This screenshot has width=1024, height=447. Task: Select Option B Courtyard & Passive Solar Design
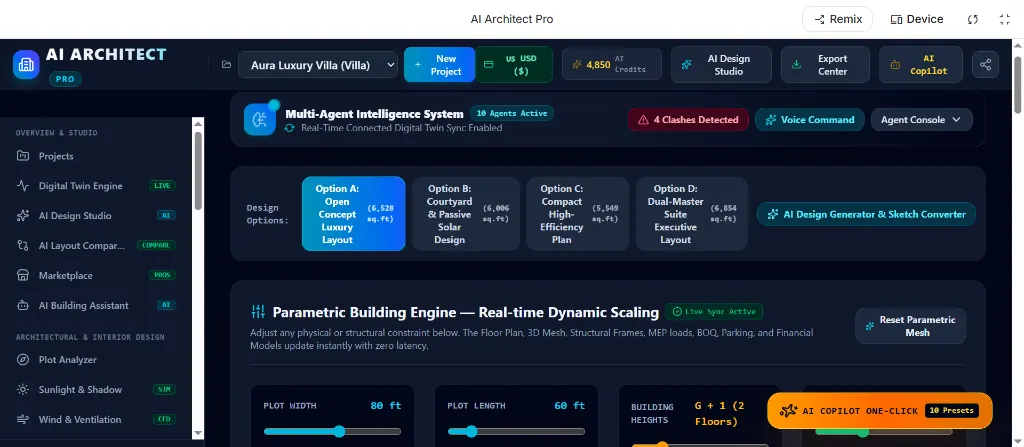pyautogui.click(x=466, y=214)
